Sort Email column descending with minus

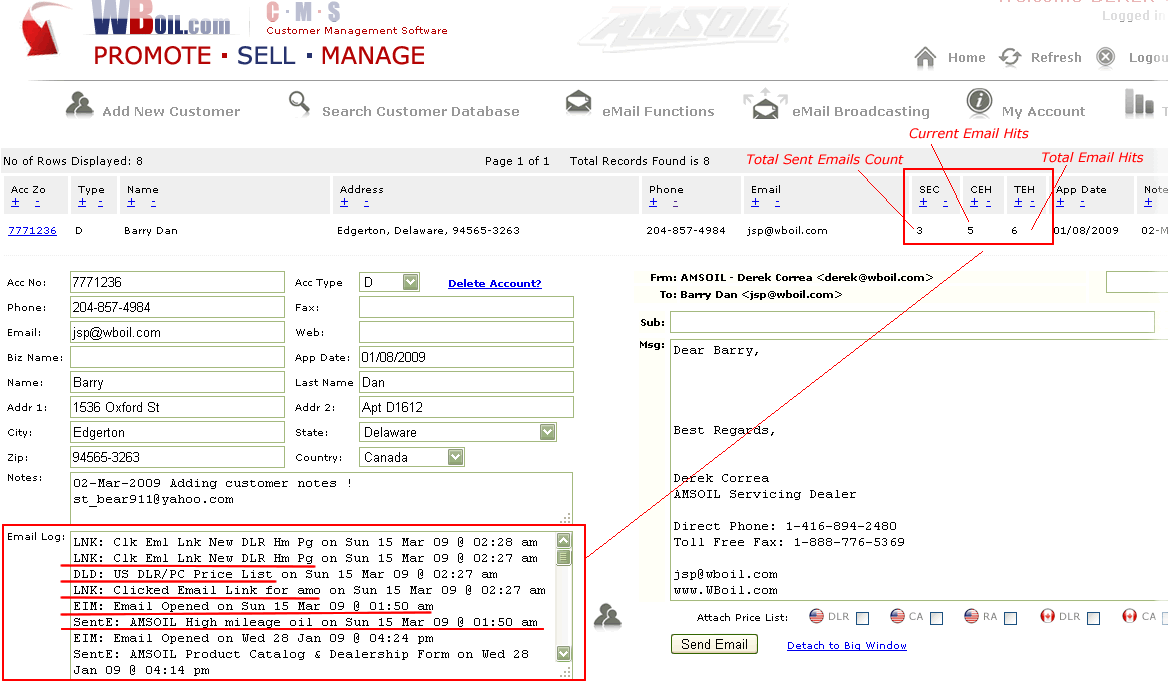pyautogui.click(x=777, y=203)
